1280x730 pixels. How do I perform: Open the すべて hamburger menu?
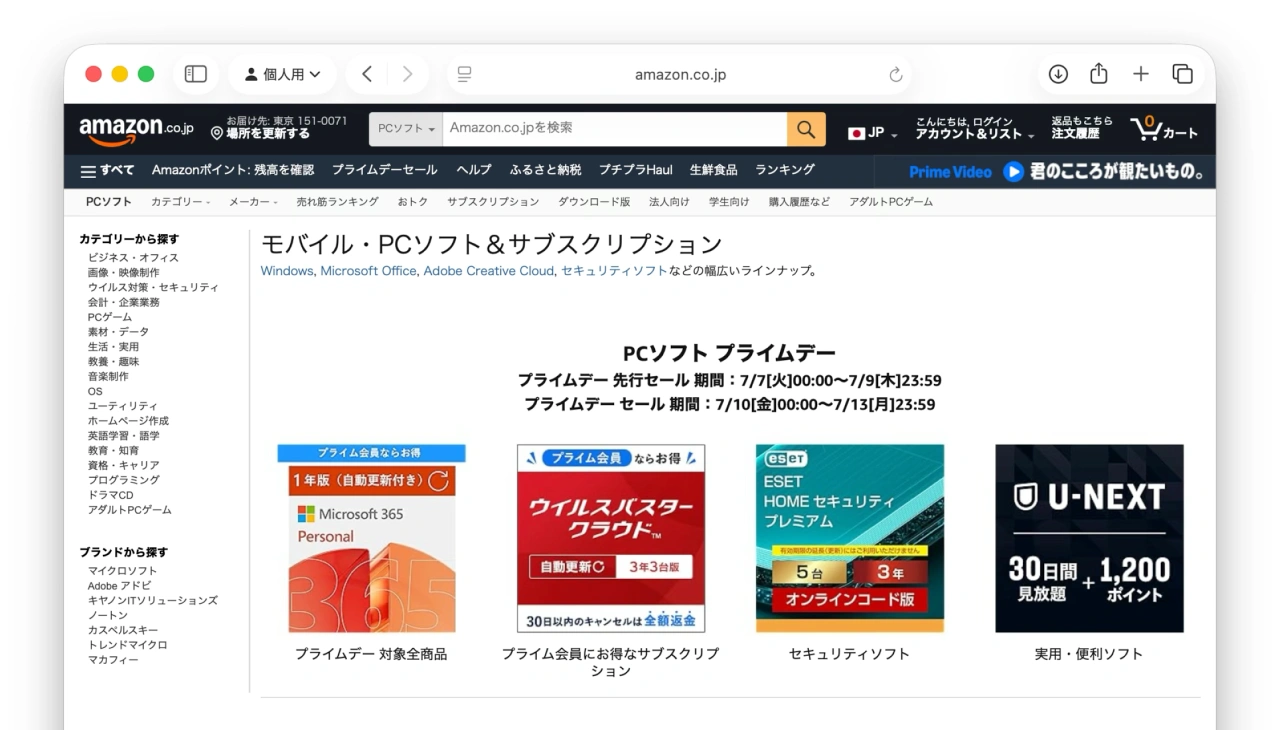[x=107, y=171]
